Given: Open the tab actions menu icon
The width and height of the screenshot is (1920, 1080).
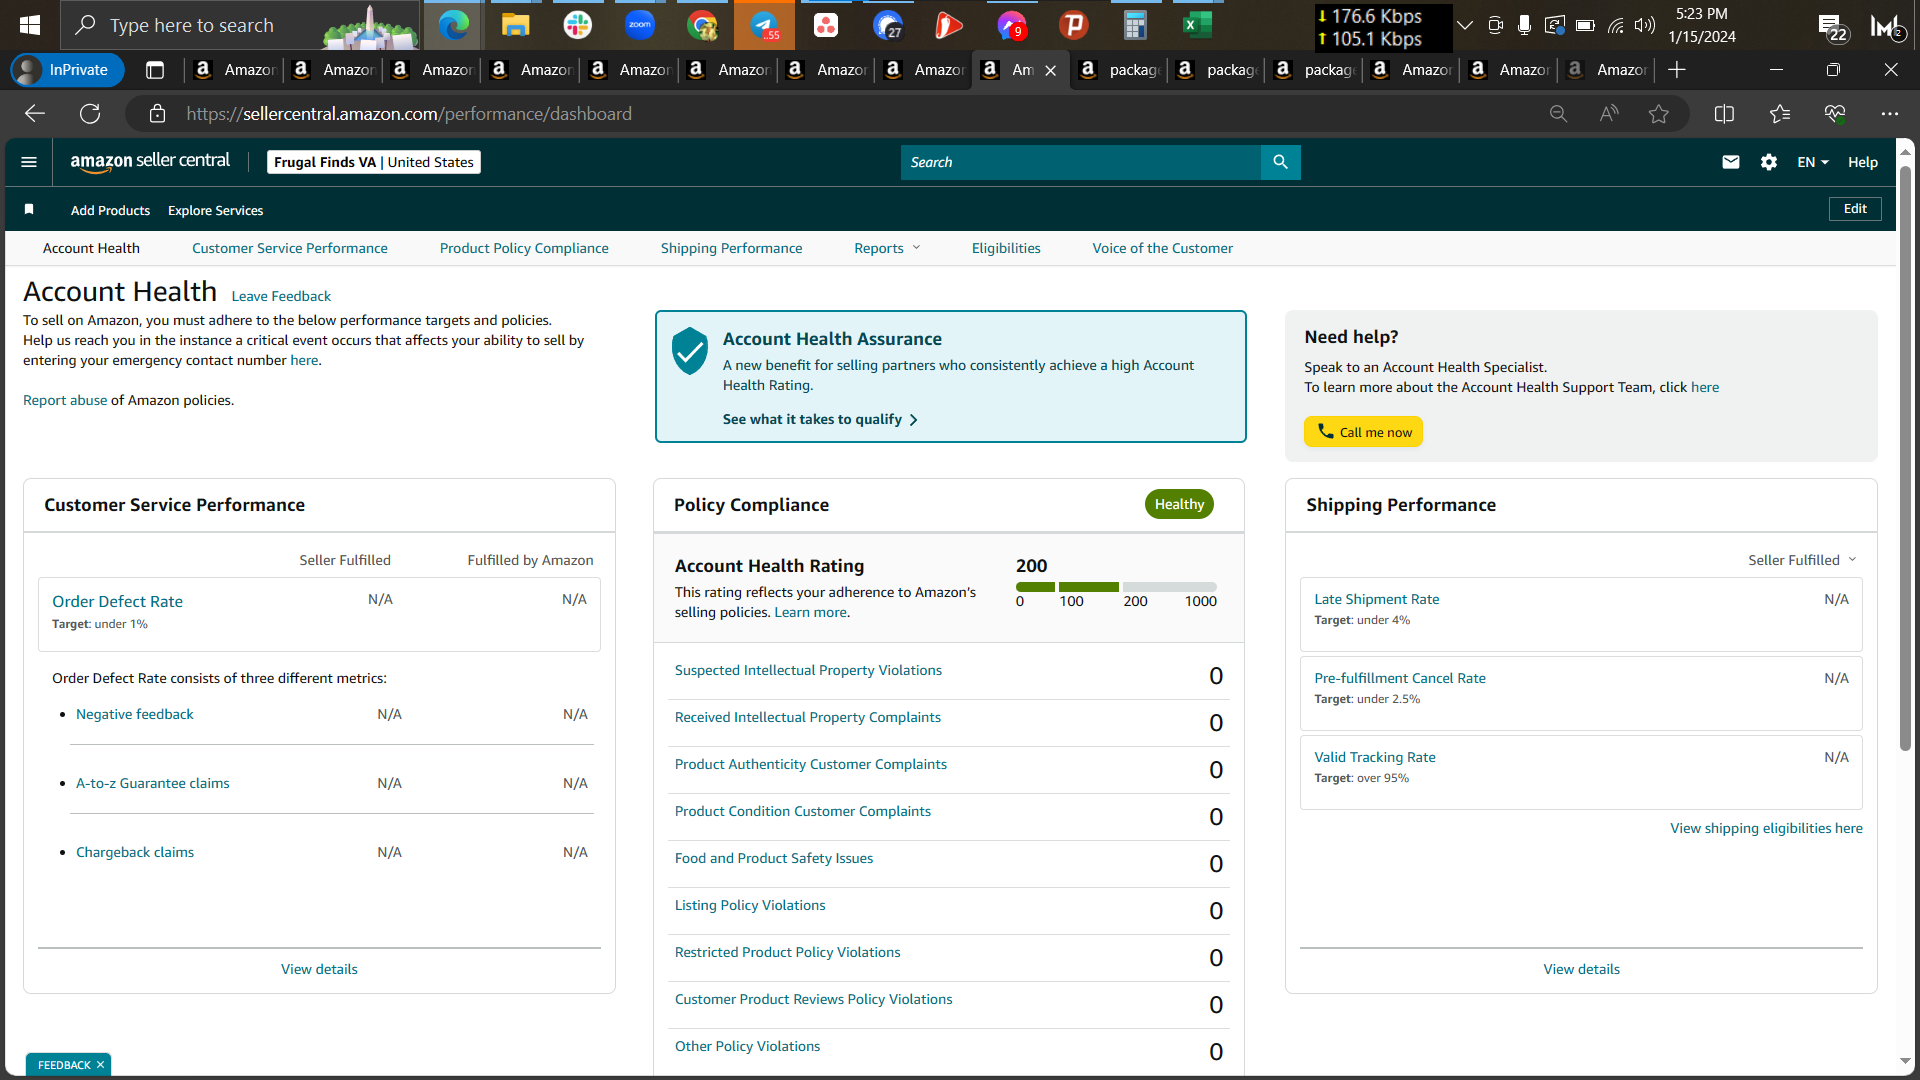Looking at the screenshot, I should pos(155,70).
